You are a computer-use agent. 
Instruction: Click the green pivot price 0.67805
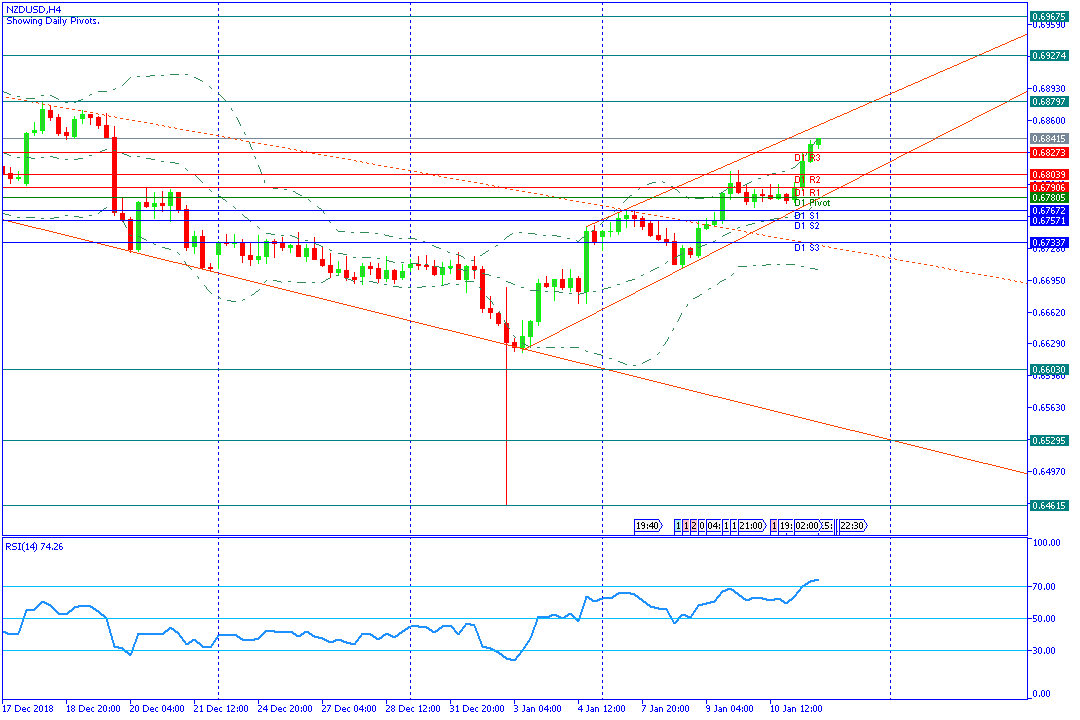(1049, 198)
